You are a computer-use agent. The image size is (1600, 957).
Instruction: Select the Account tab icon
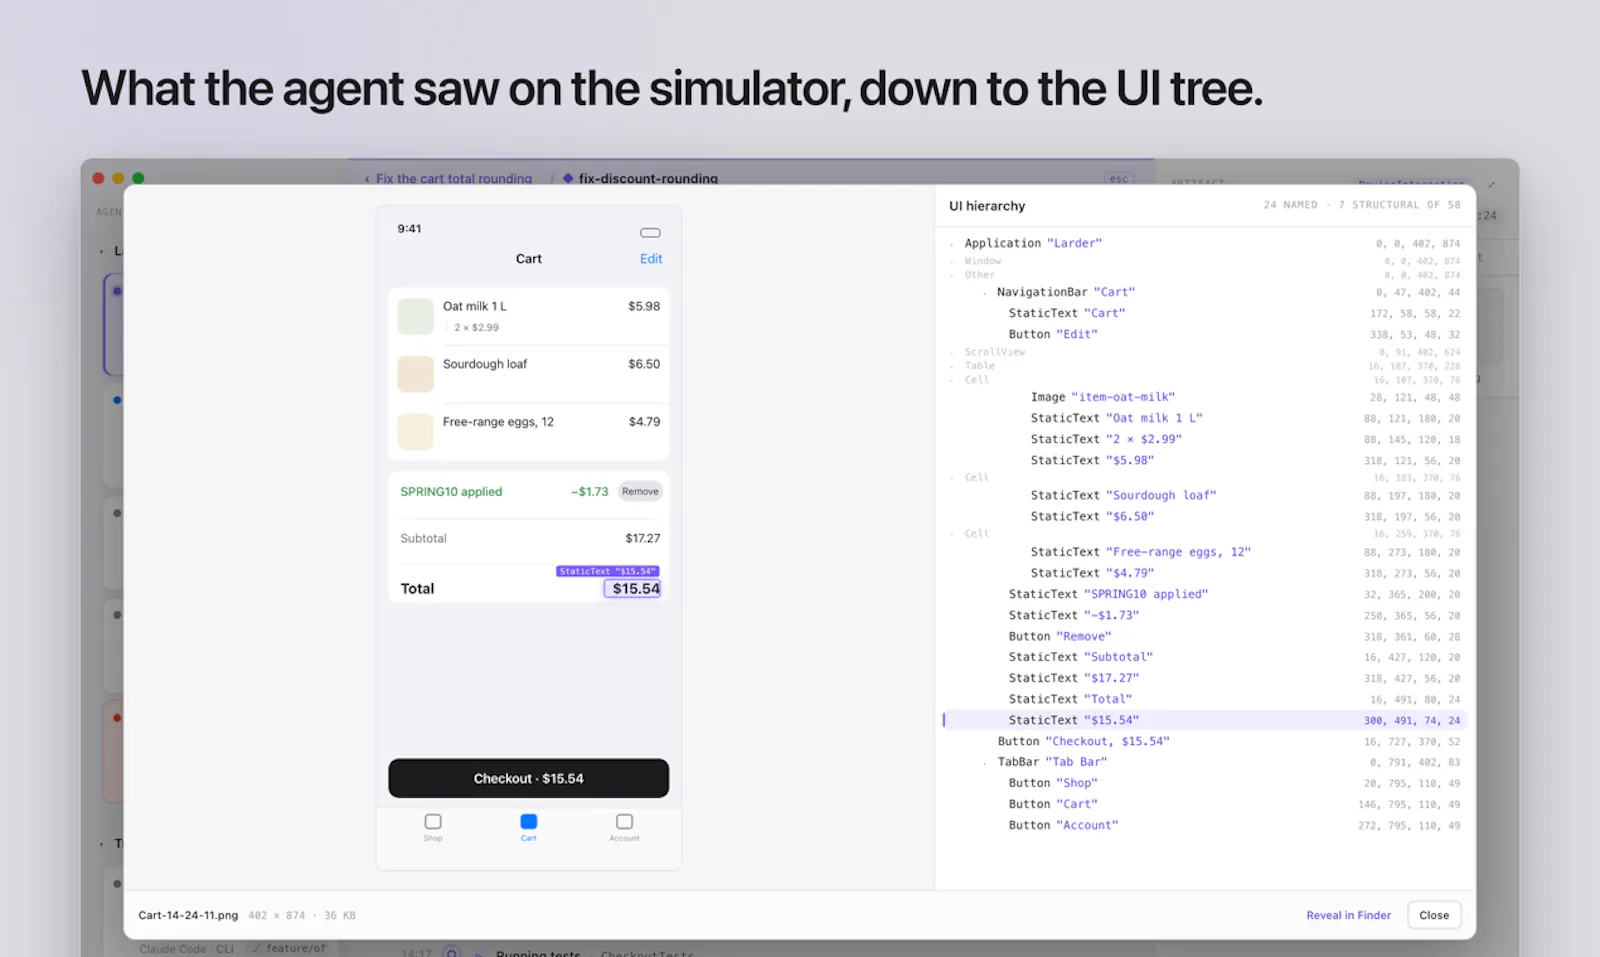click(625, 822)
